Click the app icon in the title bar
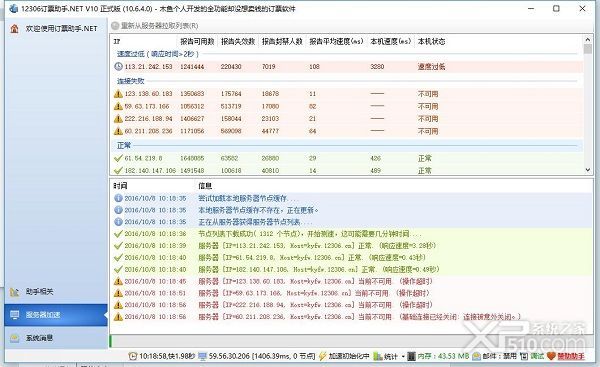The image size is (600, 367). pos(13,8)
